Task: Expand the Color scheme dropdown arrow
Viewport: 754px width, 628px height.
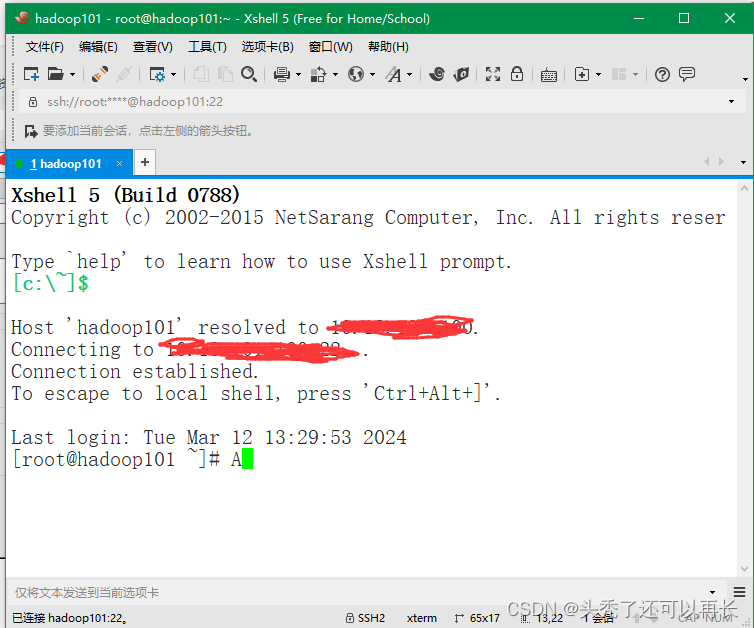Action: point(335,75)
